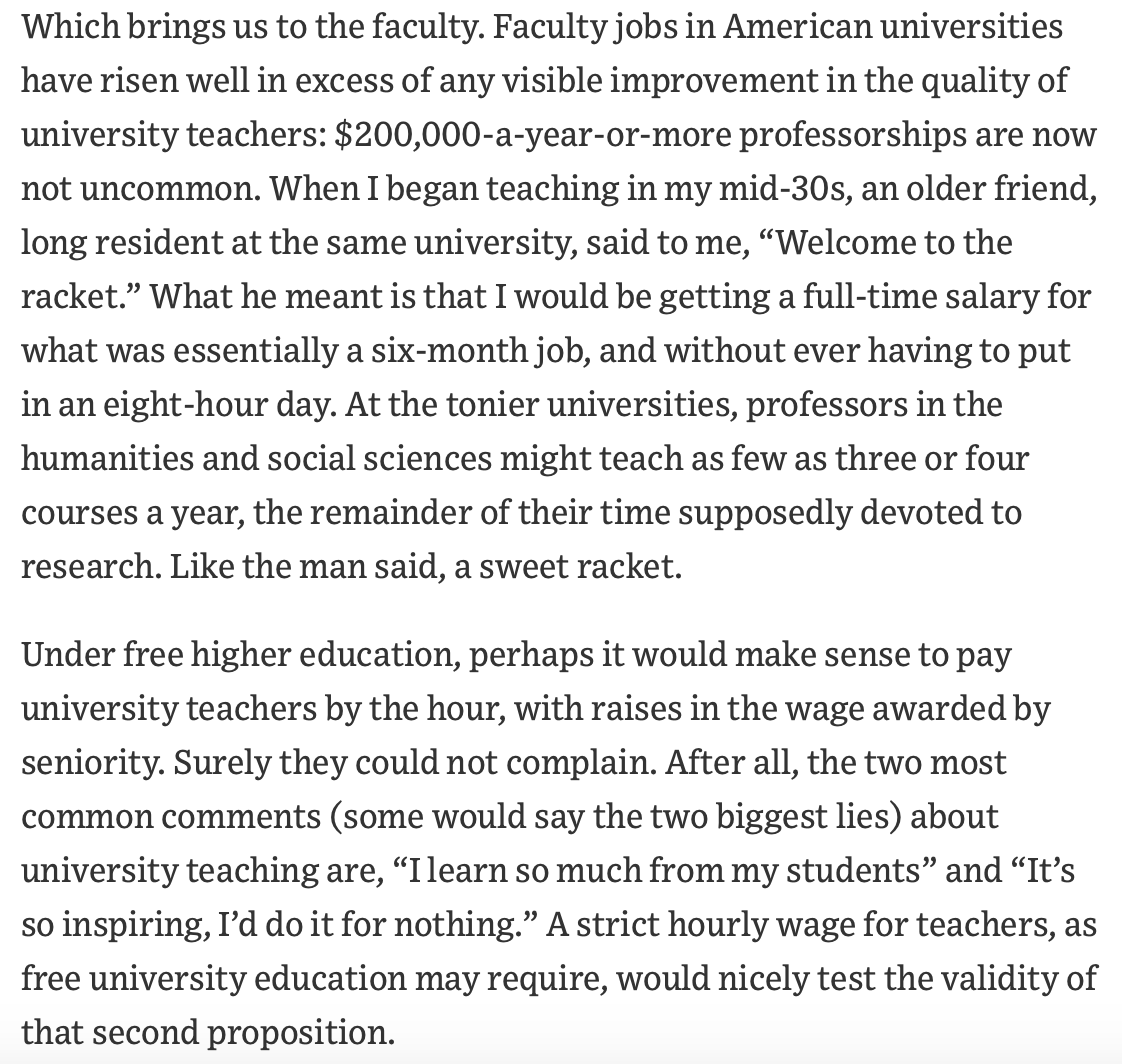The image size is (1122, 1064).
Task: Click the phrase "Welcome to the racket"
Action: pyautogui.click(x=894, y=243)
